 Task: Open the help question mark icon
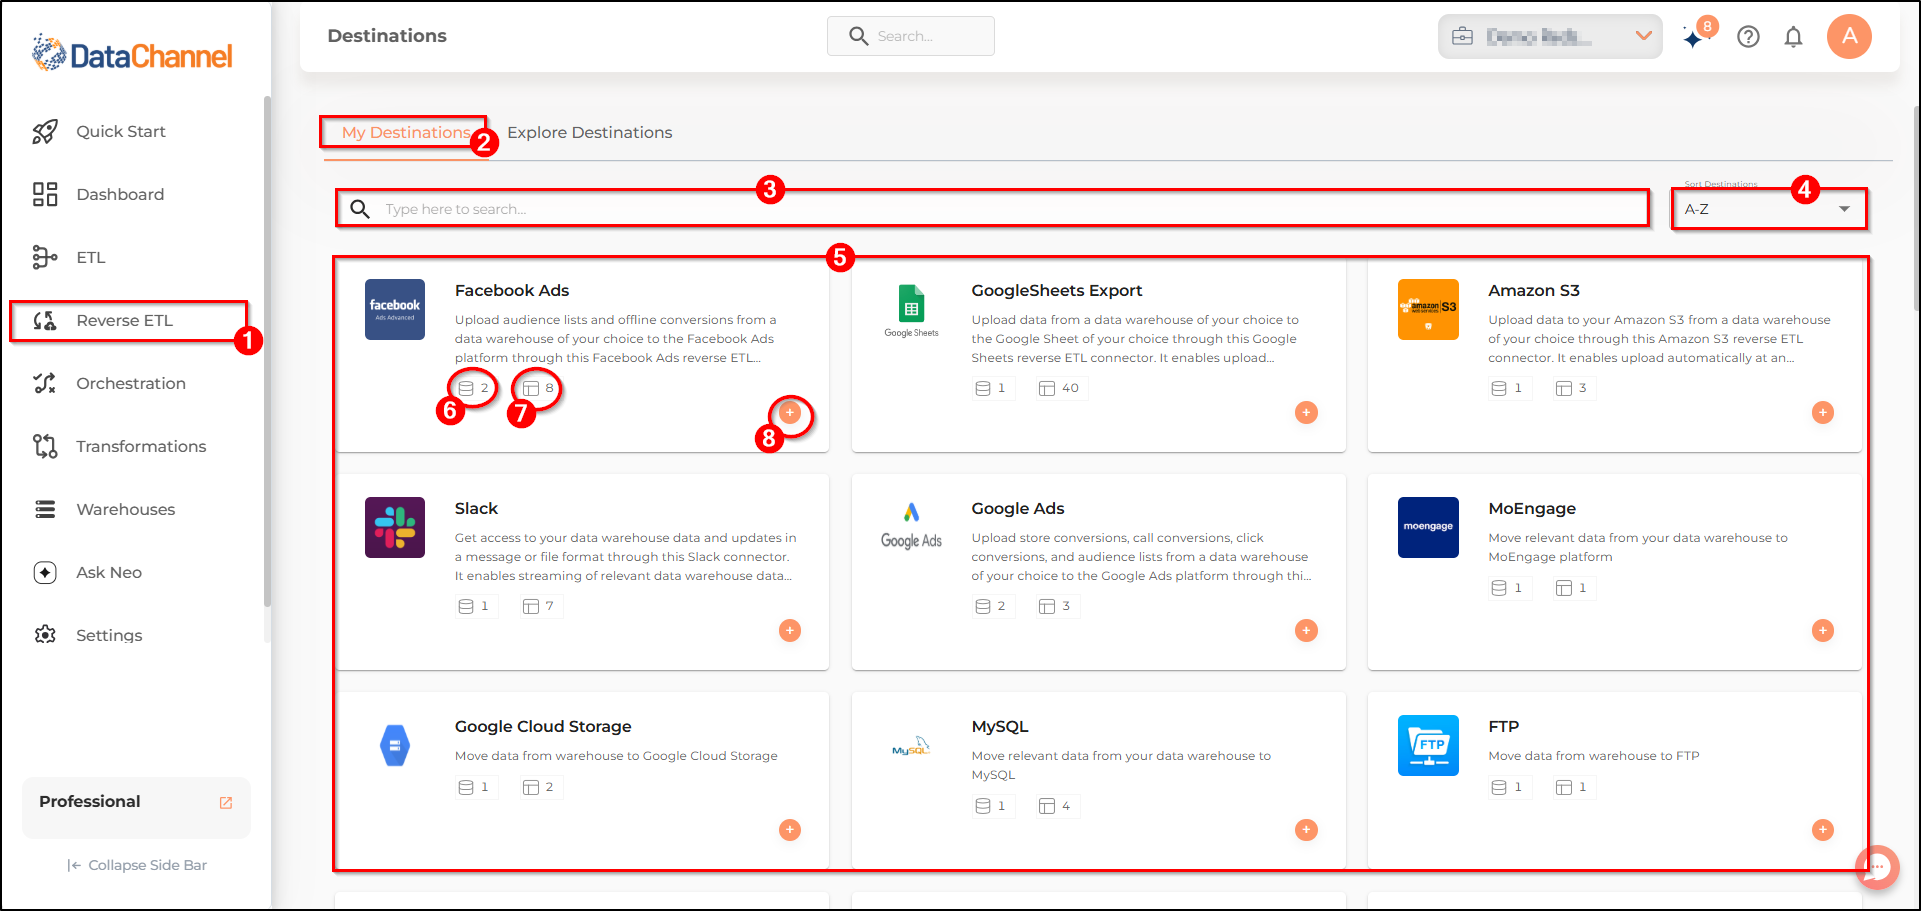pyautogui.click(x=1748, y=37)
